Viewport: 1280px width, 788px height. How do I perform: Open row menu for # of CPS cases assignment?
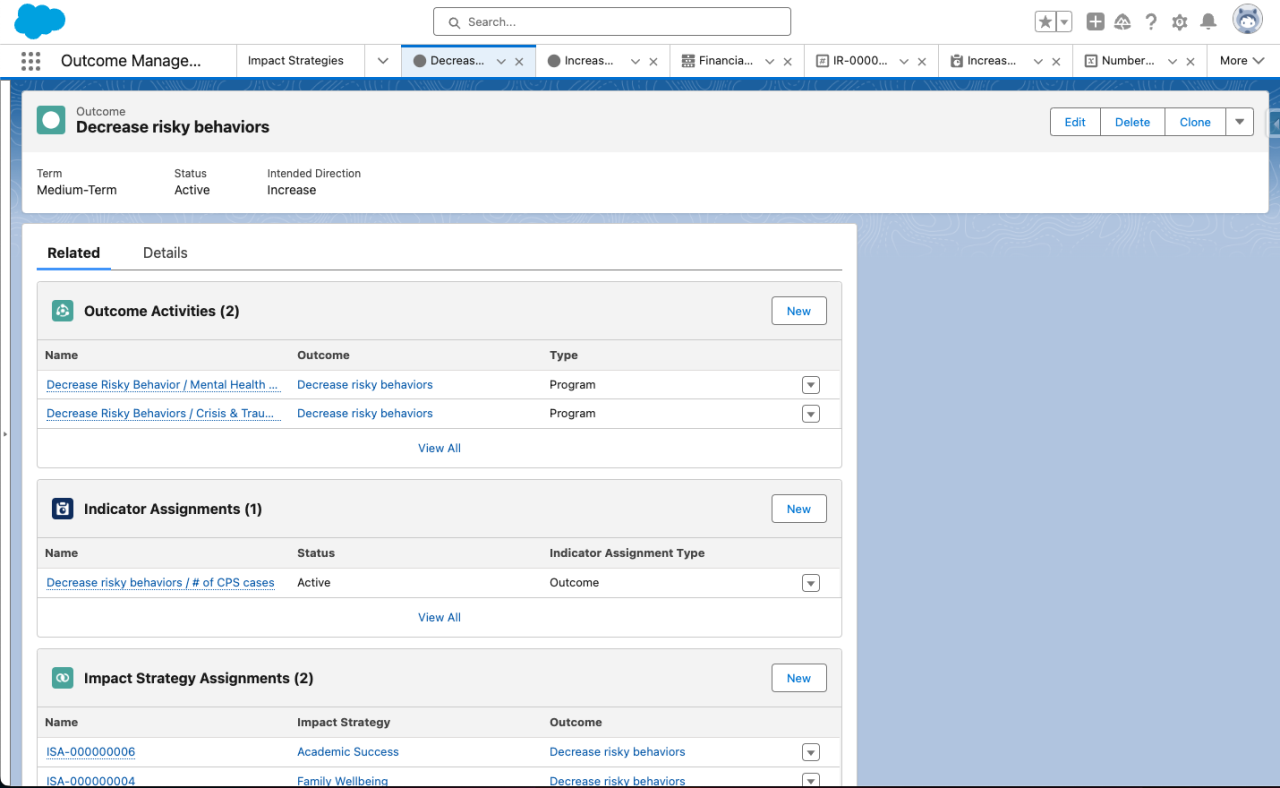point(811,583)
